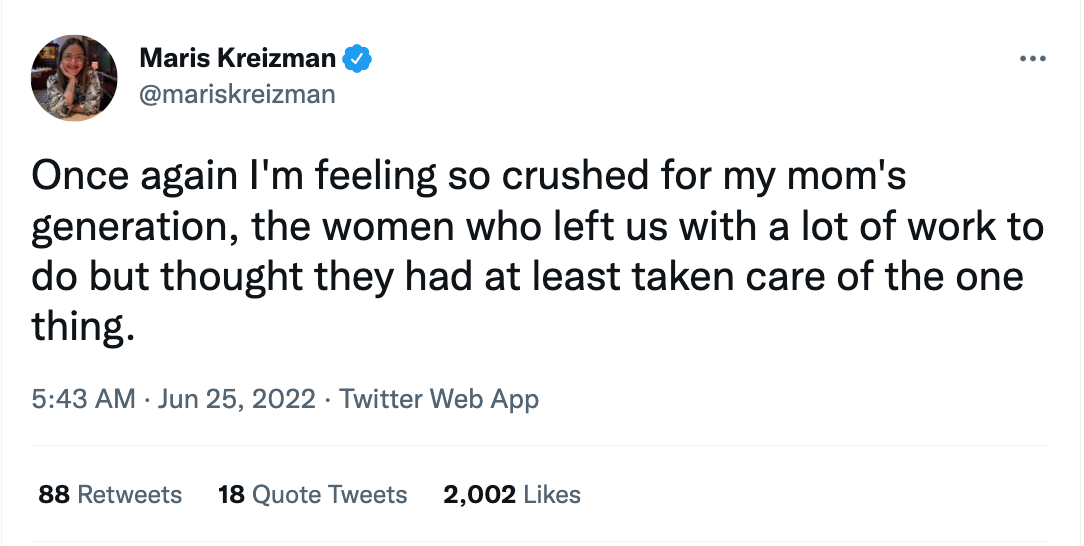
Task: Open Maris Kreizman's profile avatar photo
Action: click(x=75, y=78)
